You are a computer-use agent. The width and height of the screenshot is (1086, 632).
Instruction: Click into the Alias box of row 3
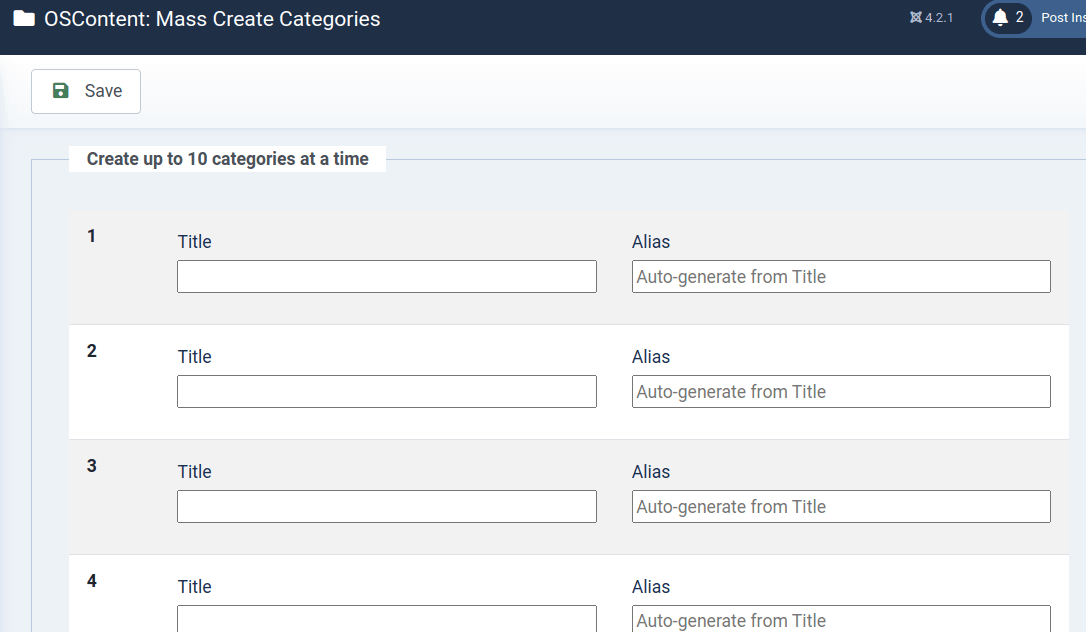(840, 507)
